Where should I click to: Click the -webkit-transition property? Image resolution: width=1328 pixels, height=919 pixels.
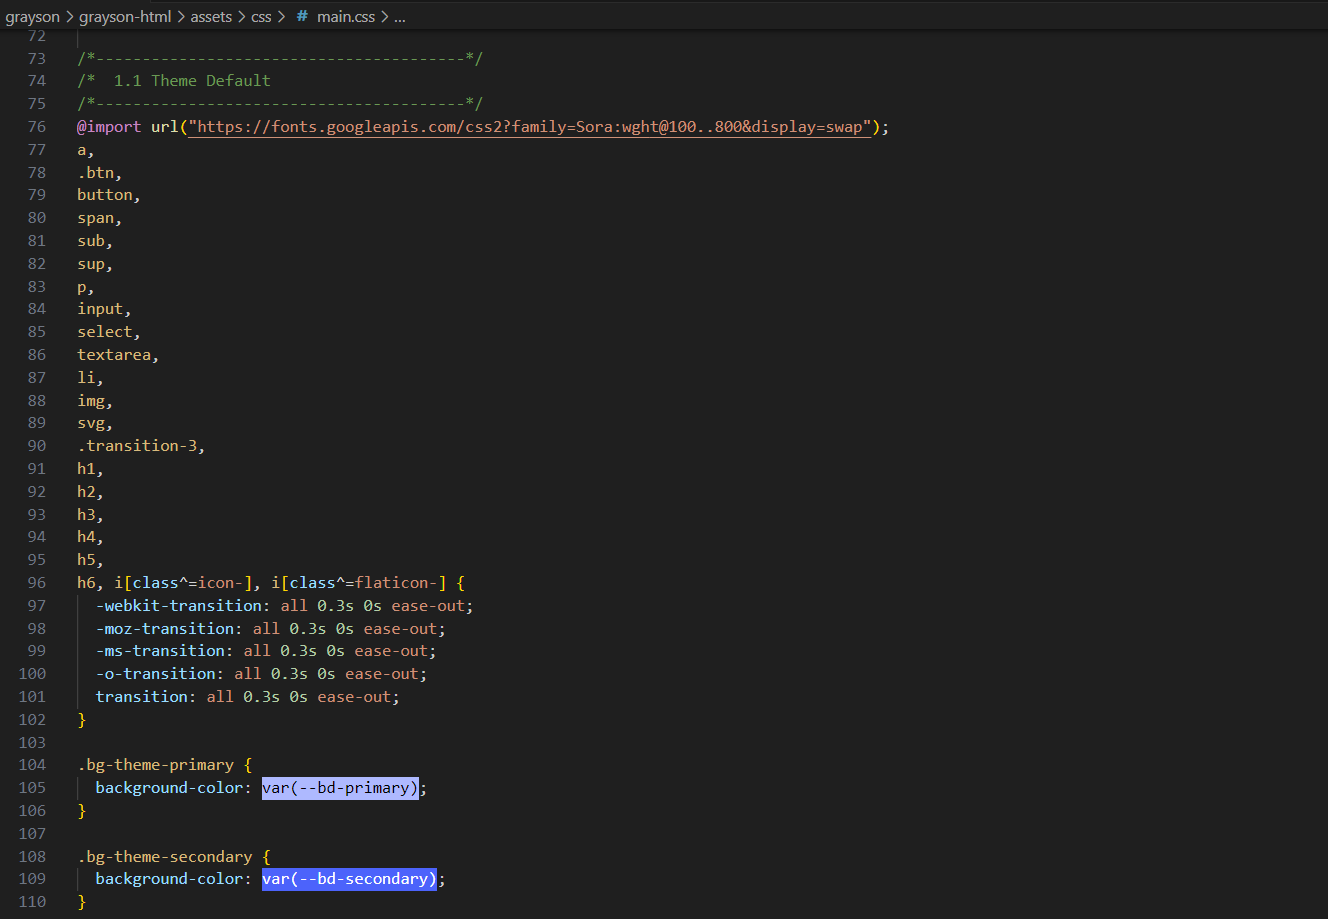pyautogui.click(x=178, y=606)
